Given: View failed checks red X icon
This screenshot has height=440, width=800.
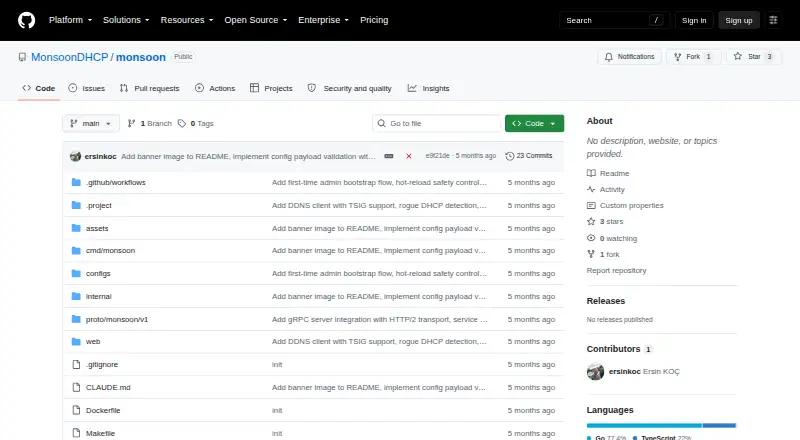Looking at the screenshot, I should click(x=409, y=156).
